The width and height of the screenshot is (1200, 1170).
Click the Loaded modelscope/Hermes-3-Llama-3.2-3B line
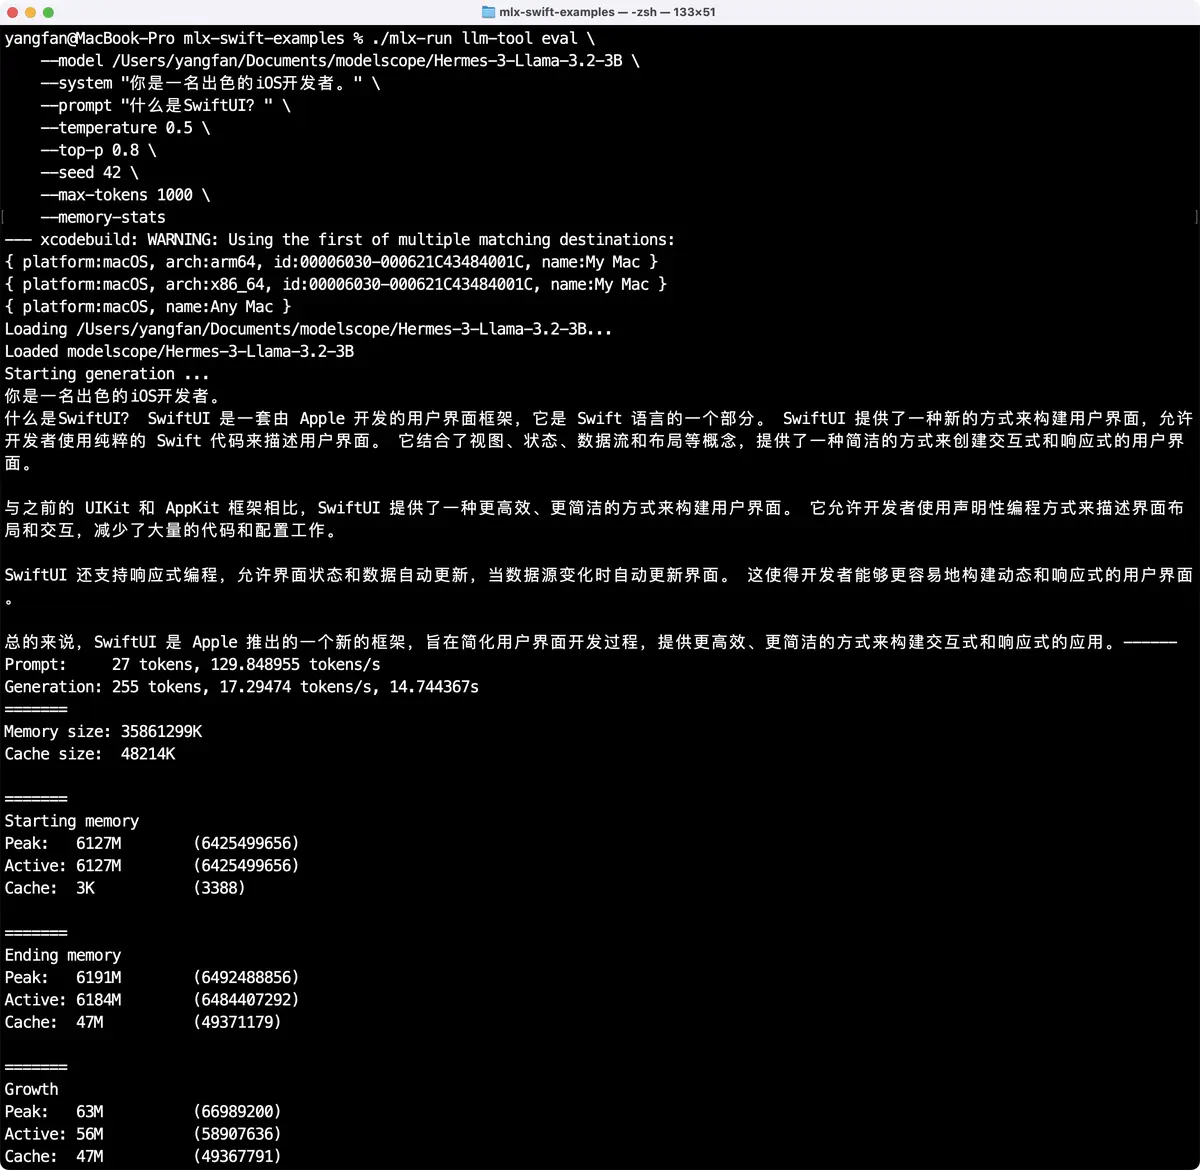pyautogui.click(x=179, y=351)
